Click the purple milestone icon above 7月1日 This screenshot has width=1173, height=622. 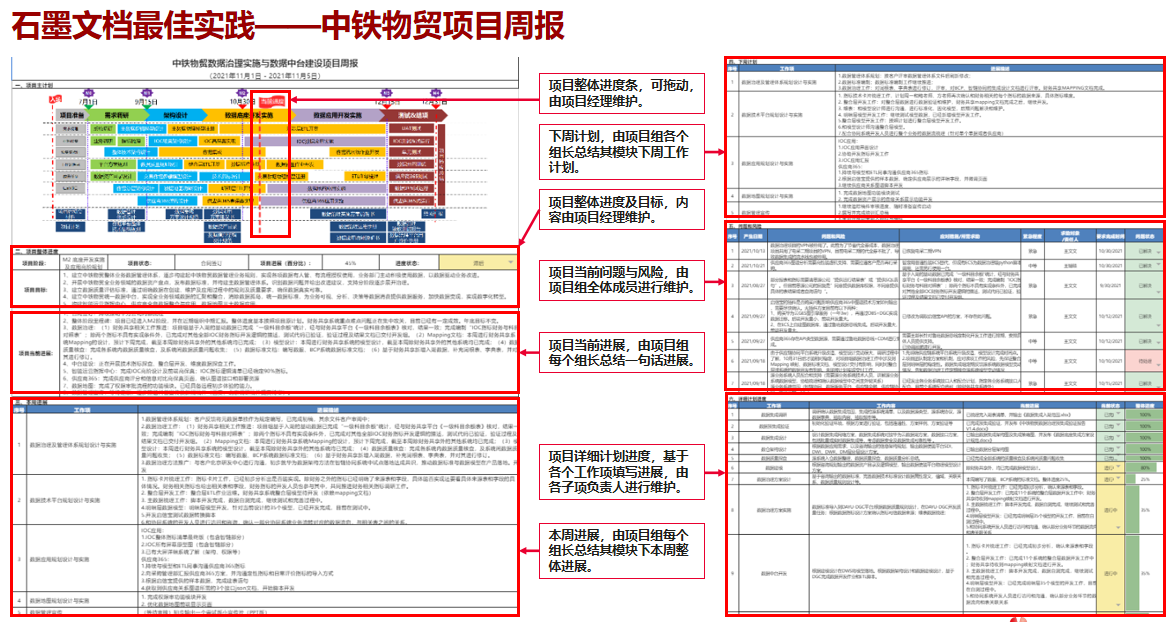[x=88, y=93]
